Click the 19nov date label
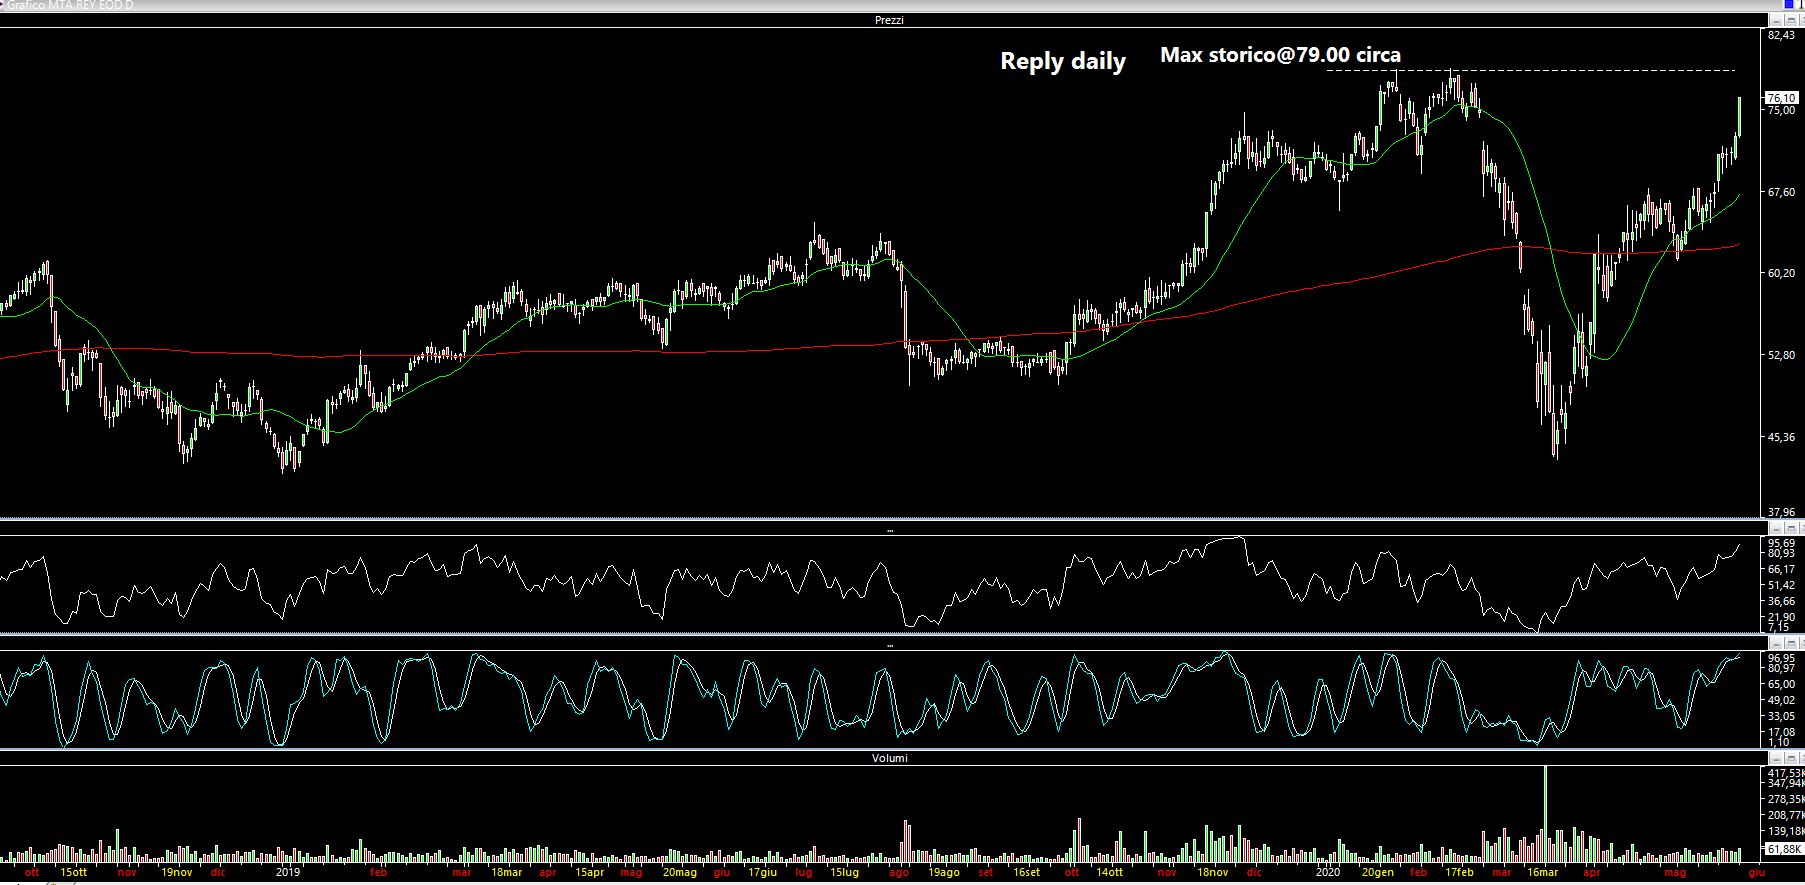1805x885 pixels. point(177,872)
